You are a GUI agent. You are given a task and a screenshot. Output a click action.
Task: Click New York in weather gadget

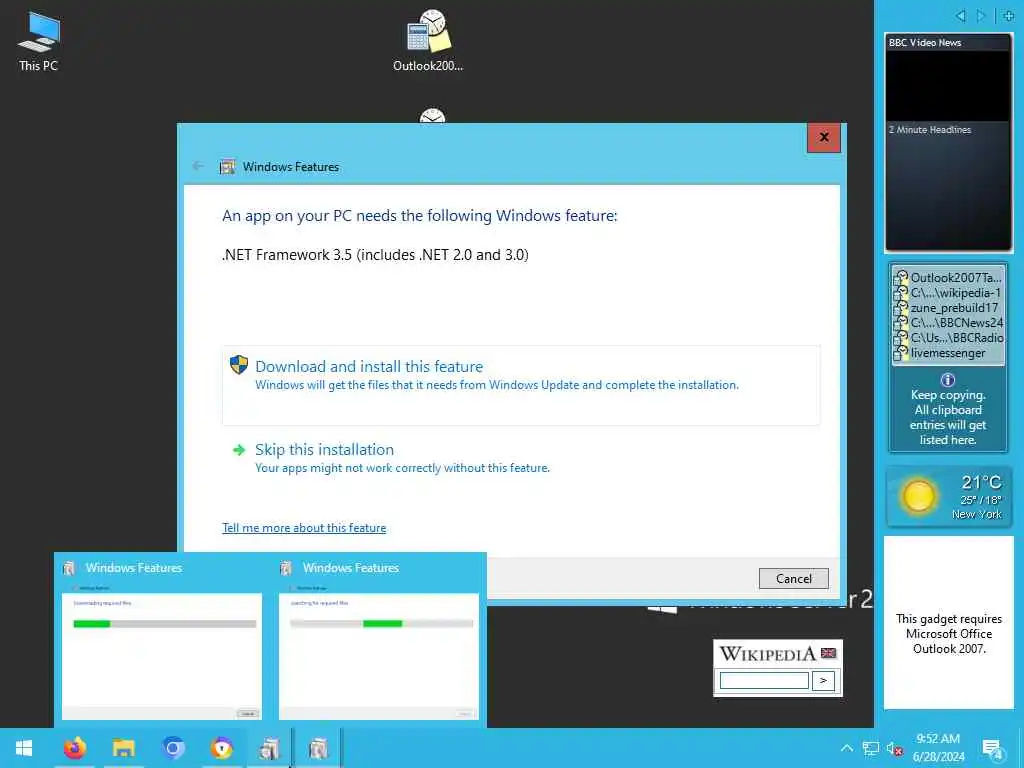pyautogui.click(x=976, y=514)
